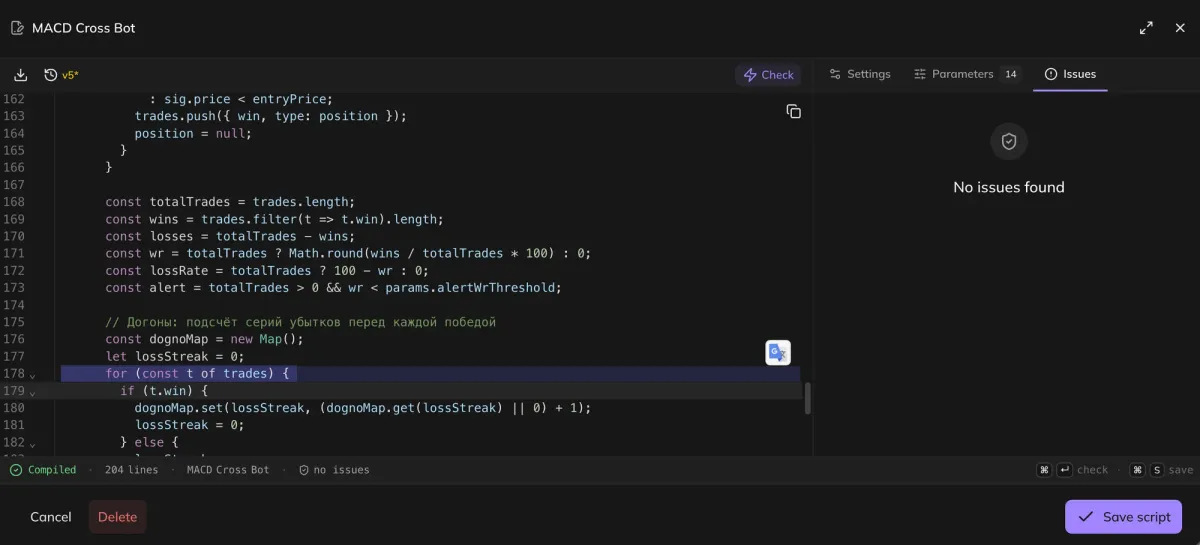
Task: Click the const totalTrades code line
Action: point(230,202)
